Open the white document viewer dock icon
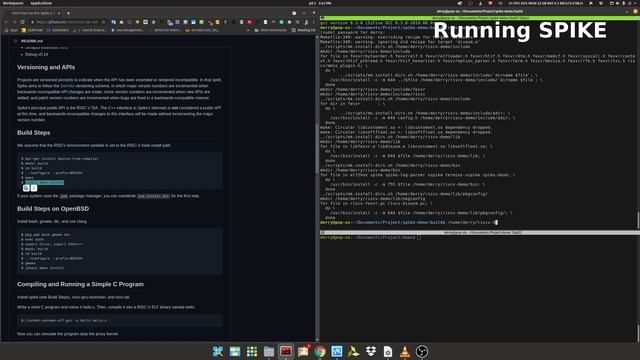 (x=388, y=351)
